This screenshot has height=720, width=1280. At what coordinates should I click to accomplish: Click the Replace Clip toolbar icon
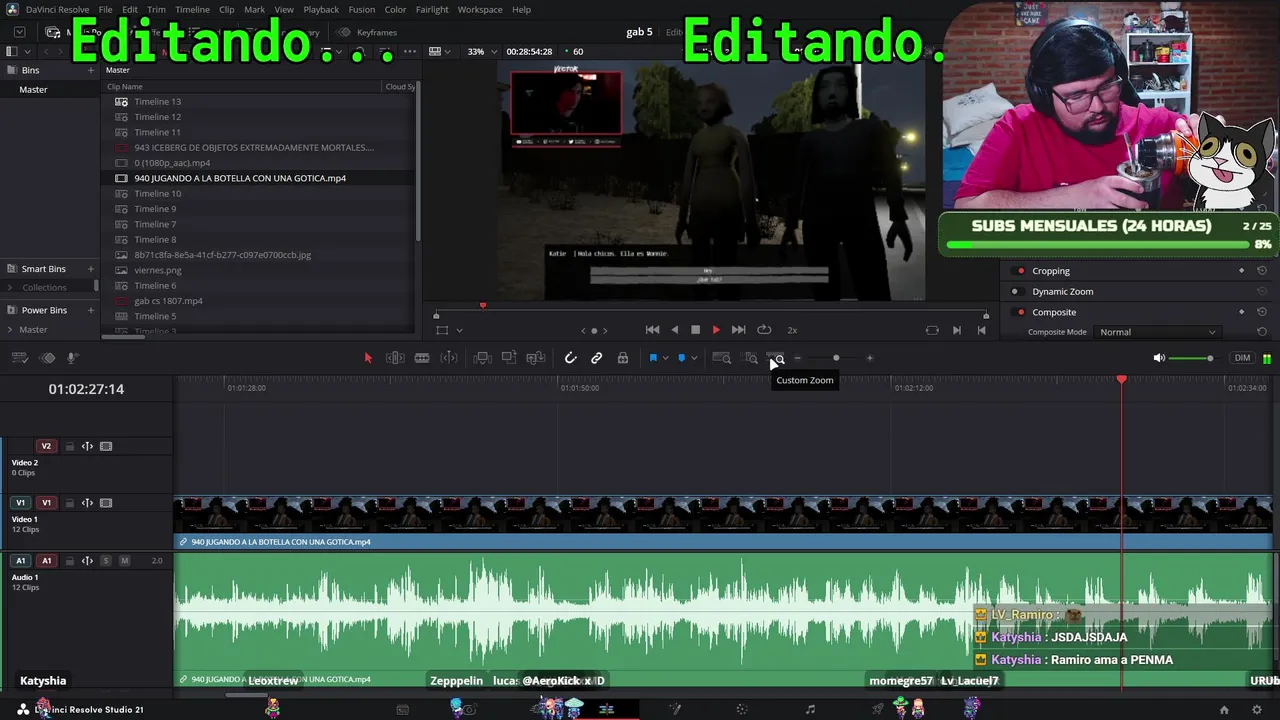coord(536,358)
